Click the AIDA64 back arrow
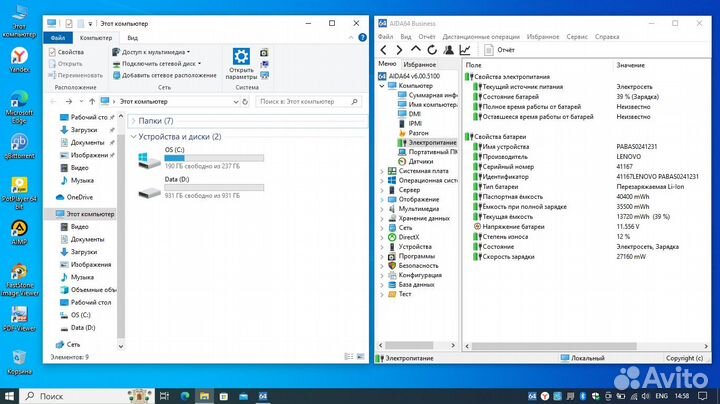The image size is (720, 404). tap(384, 49)
